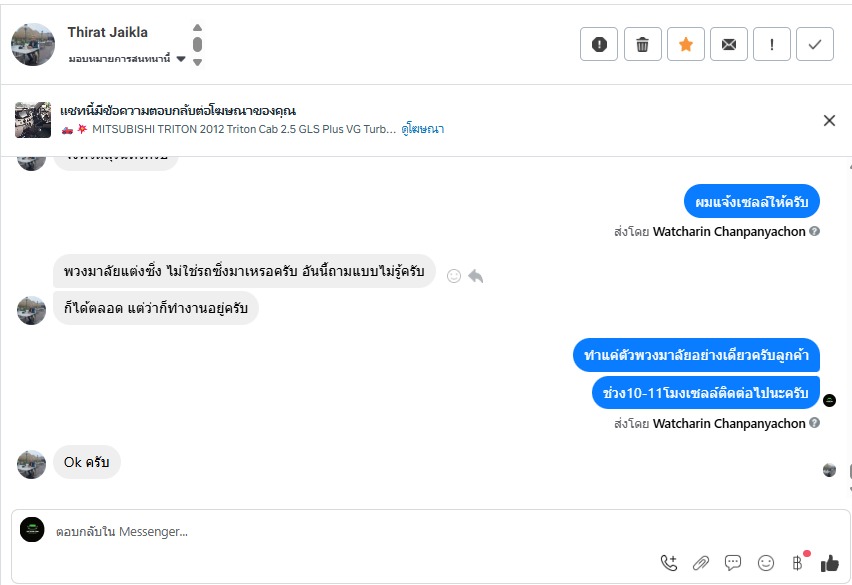Mark conversation unread with envelope icon

pyautogui.click(x=729, y=44)
